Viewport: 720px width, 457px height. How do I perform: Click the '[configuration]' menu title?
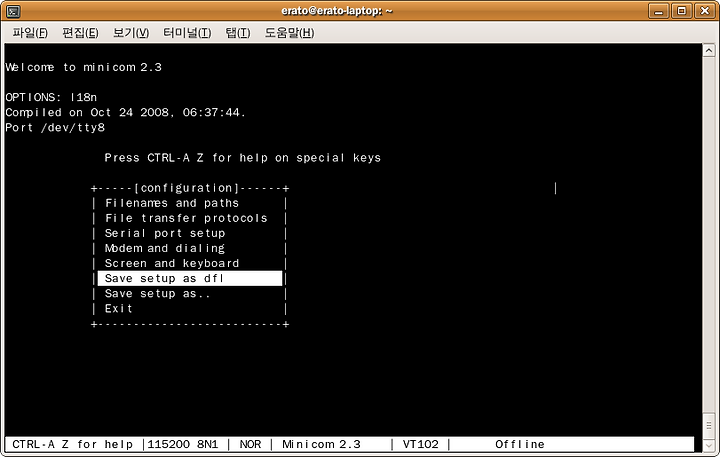coord(187,188)
